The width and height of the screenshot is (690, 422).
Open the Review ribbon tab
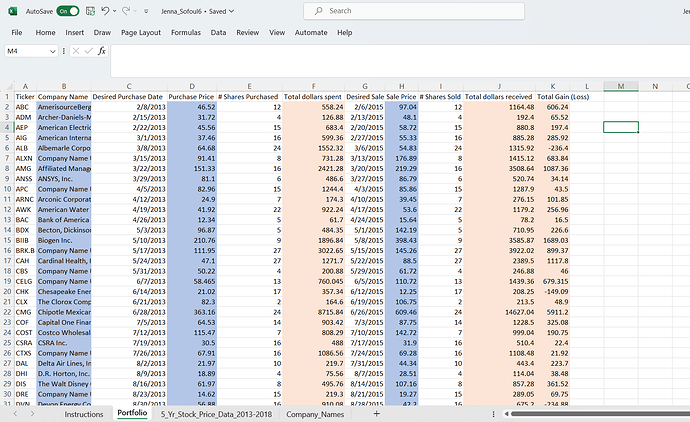pos(247,33)
